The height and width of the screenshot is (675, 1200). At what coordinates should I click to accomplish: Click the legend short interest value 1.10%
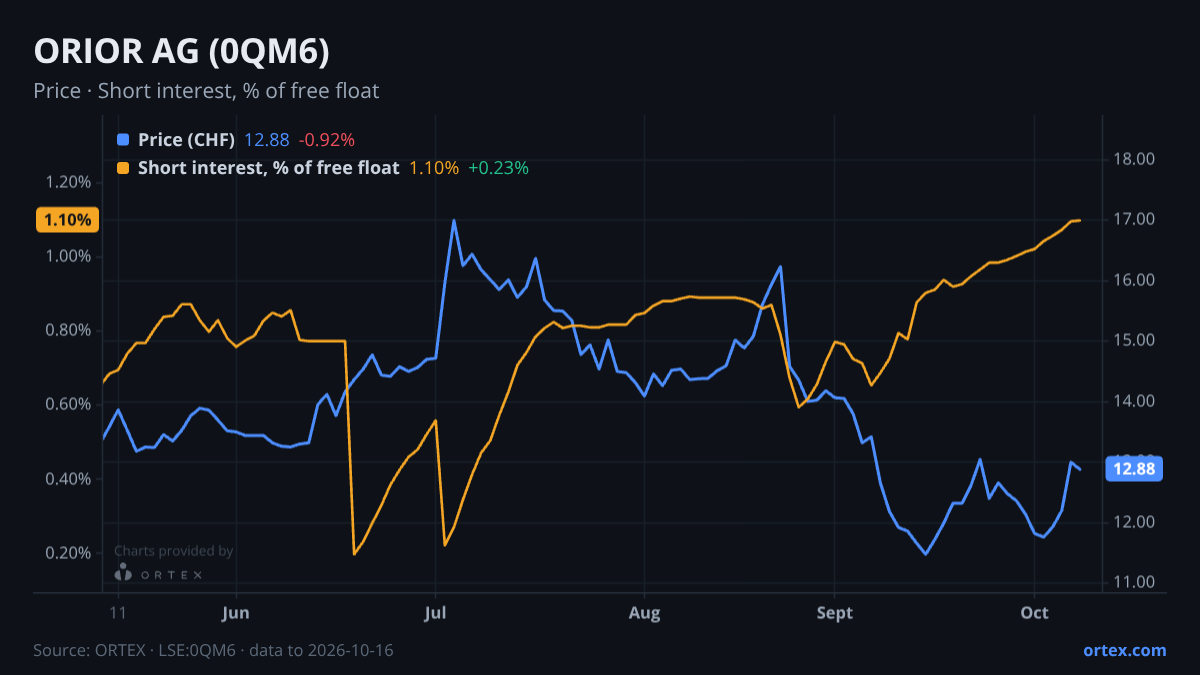[434, 168]
